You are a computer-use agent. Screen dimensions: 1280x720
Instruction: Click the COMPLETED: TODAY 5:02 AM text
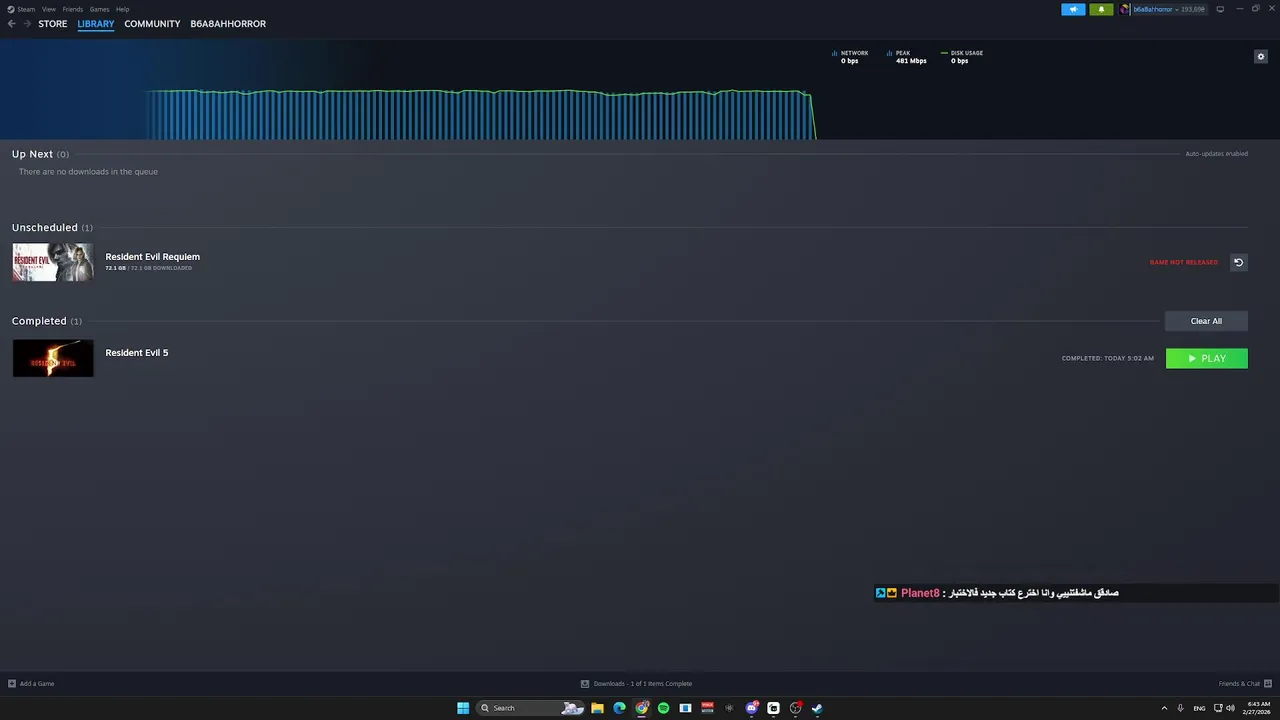pos(1108,358)
